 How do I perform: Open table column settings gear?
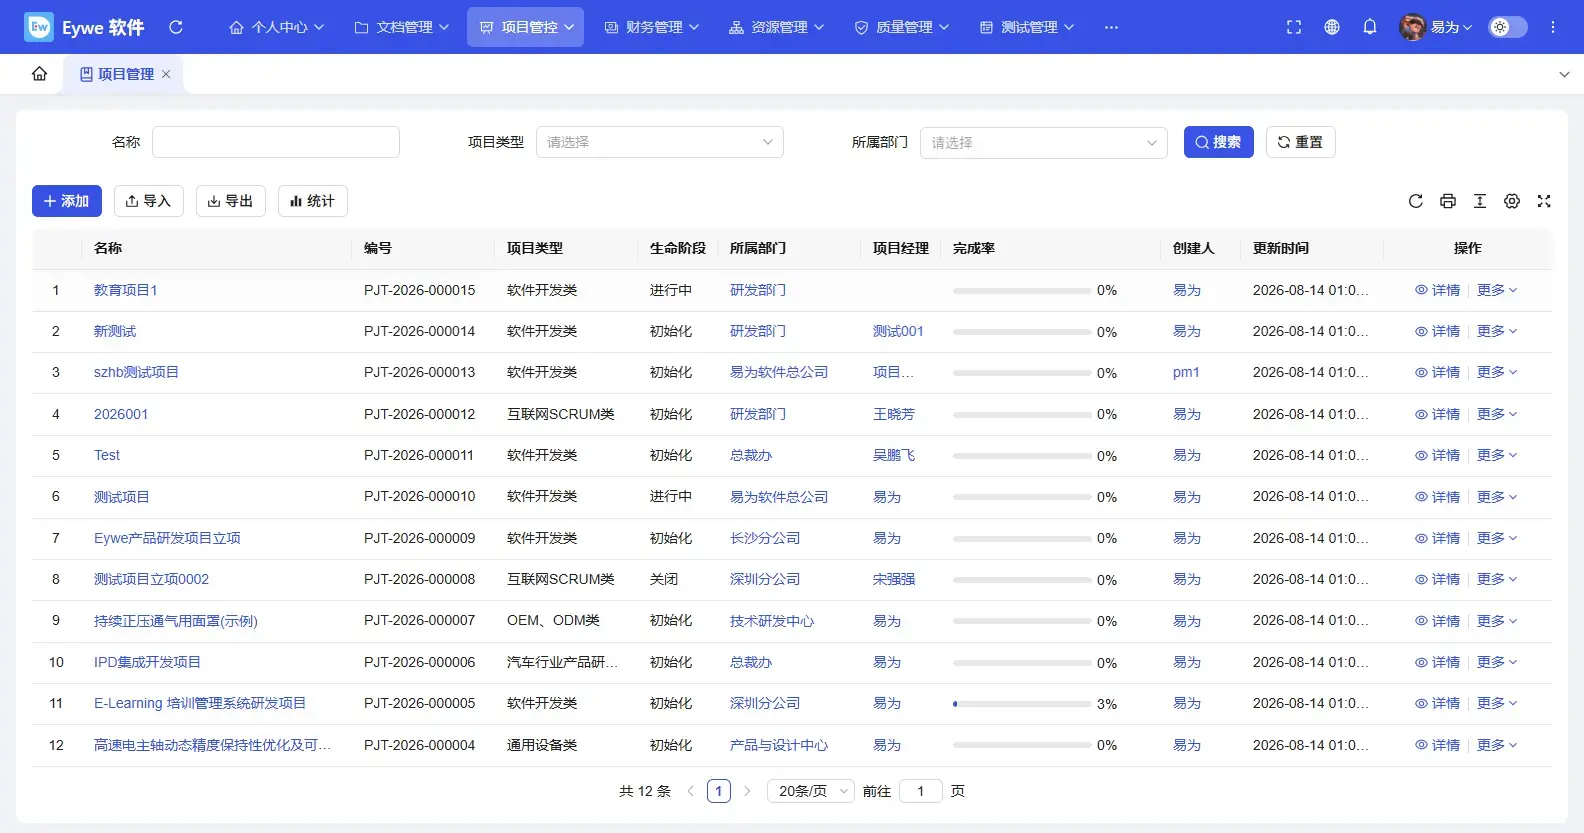point(1512,201)
